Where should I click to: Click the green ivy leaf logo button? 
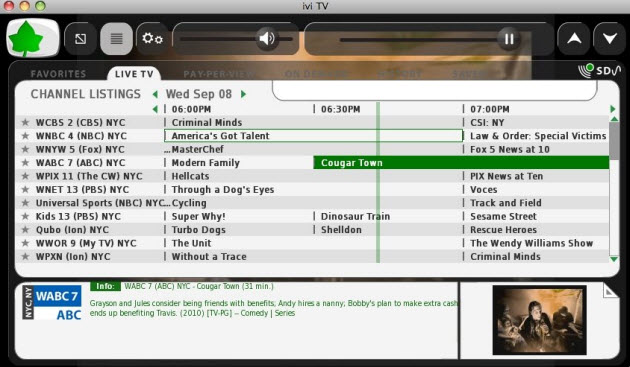pos(33,39)
